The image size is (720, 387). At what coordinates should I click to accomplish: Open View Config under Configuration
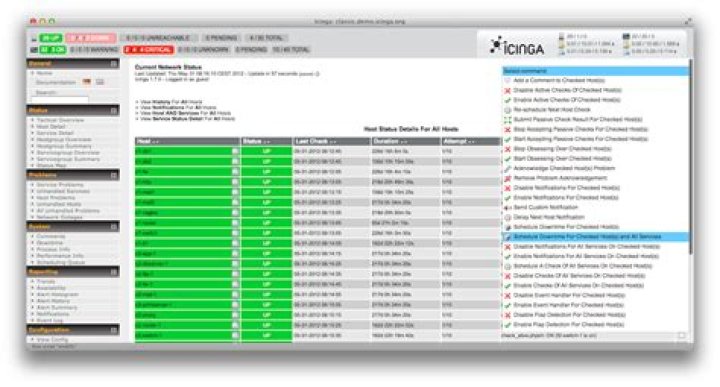click(52, 340)
